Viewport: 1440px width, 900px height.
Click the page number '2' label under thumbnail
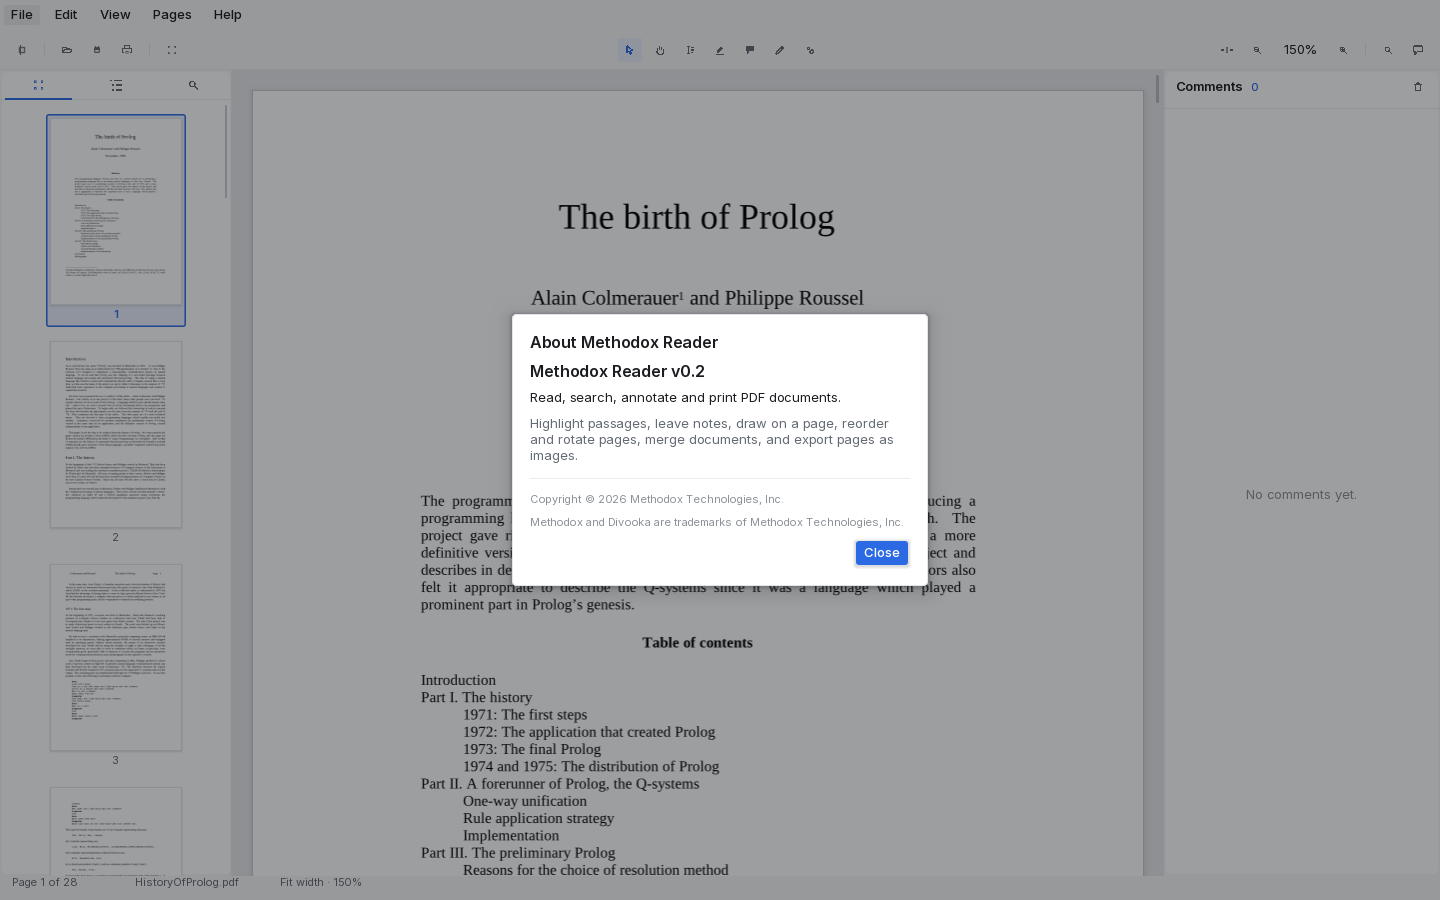point(116,537)
